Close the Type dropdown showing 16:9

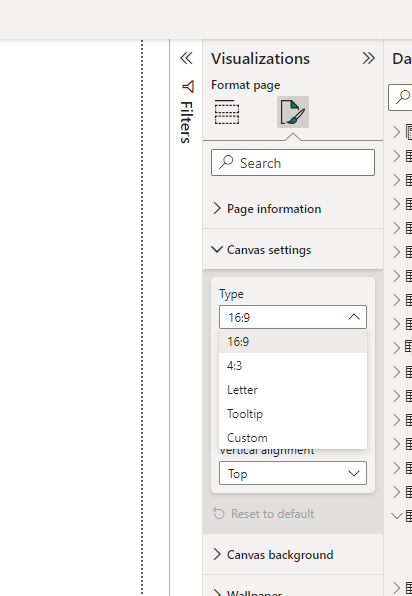click(x=293, y=317)
